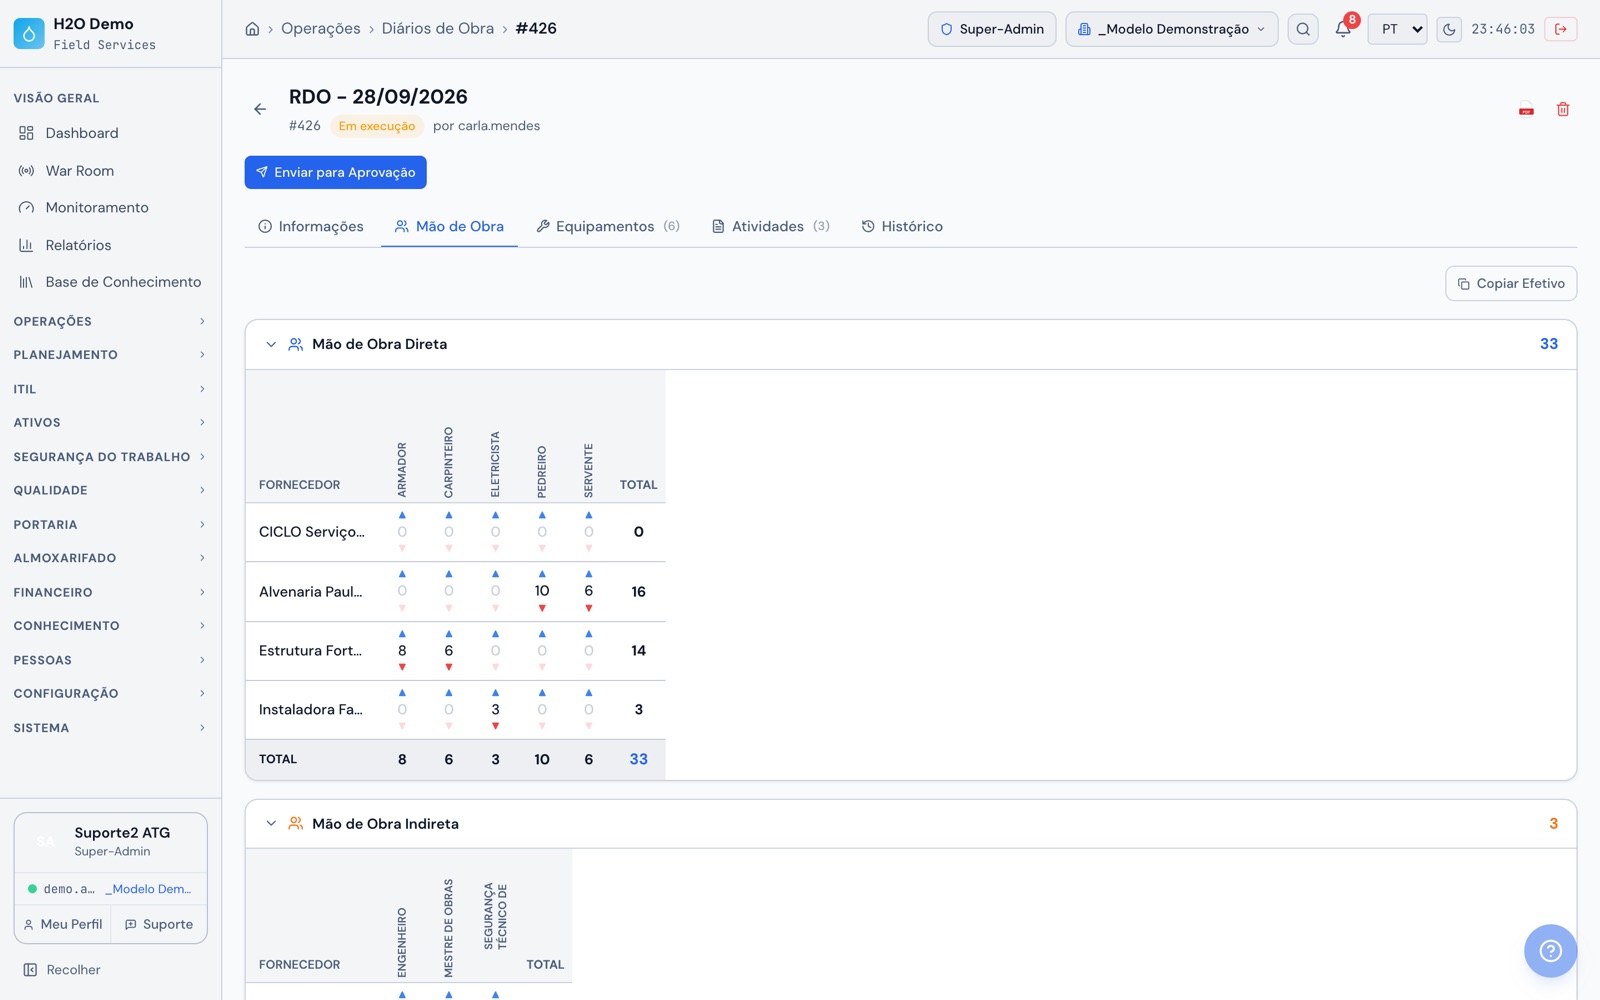Screen dimensions: 1600x1000
Task: Open notifications bell with 8 badge
Action: pyautogui.click(x=1343, y=29)
